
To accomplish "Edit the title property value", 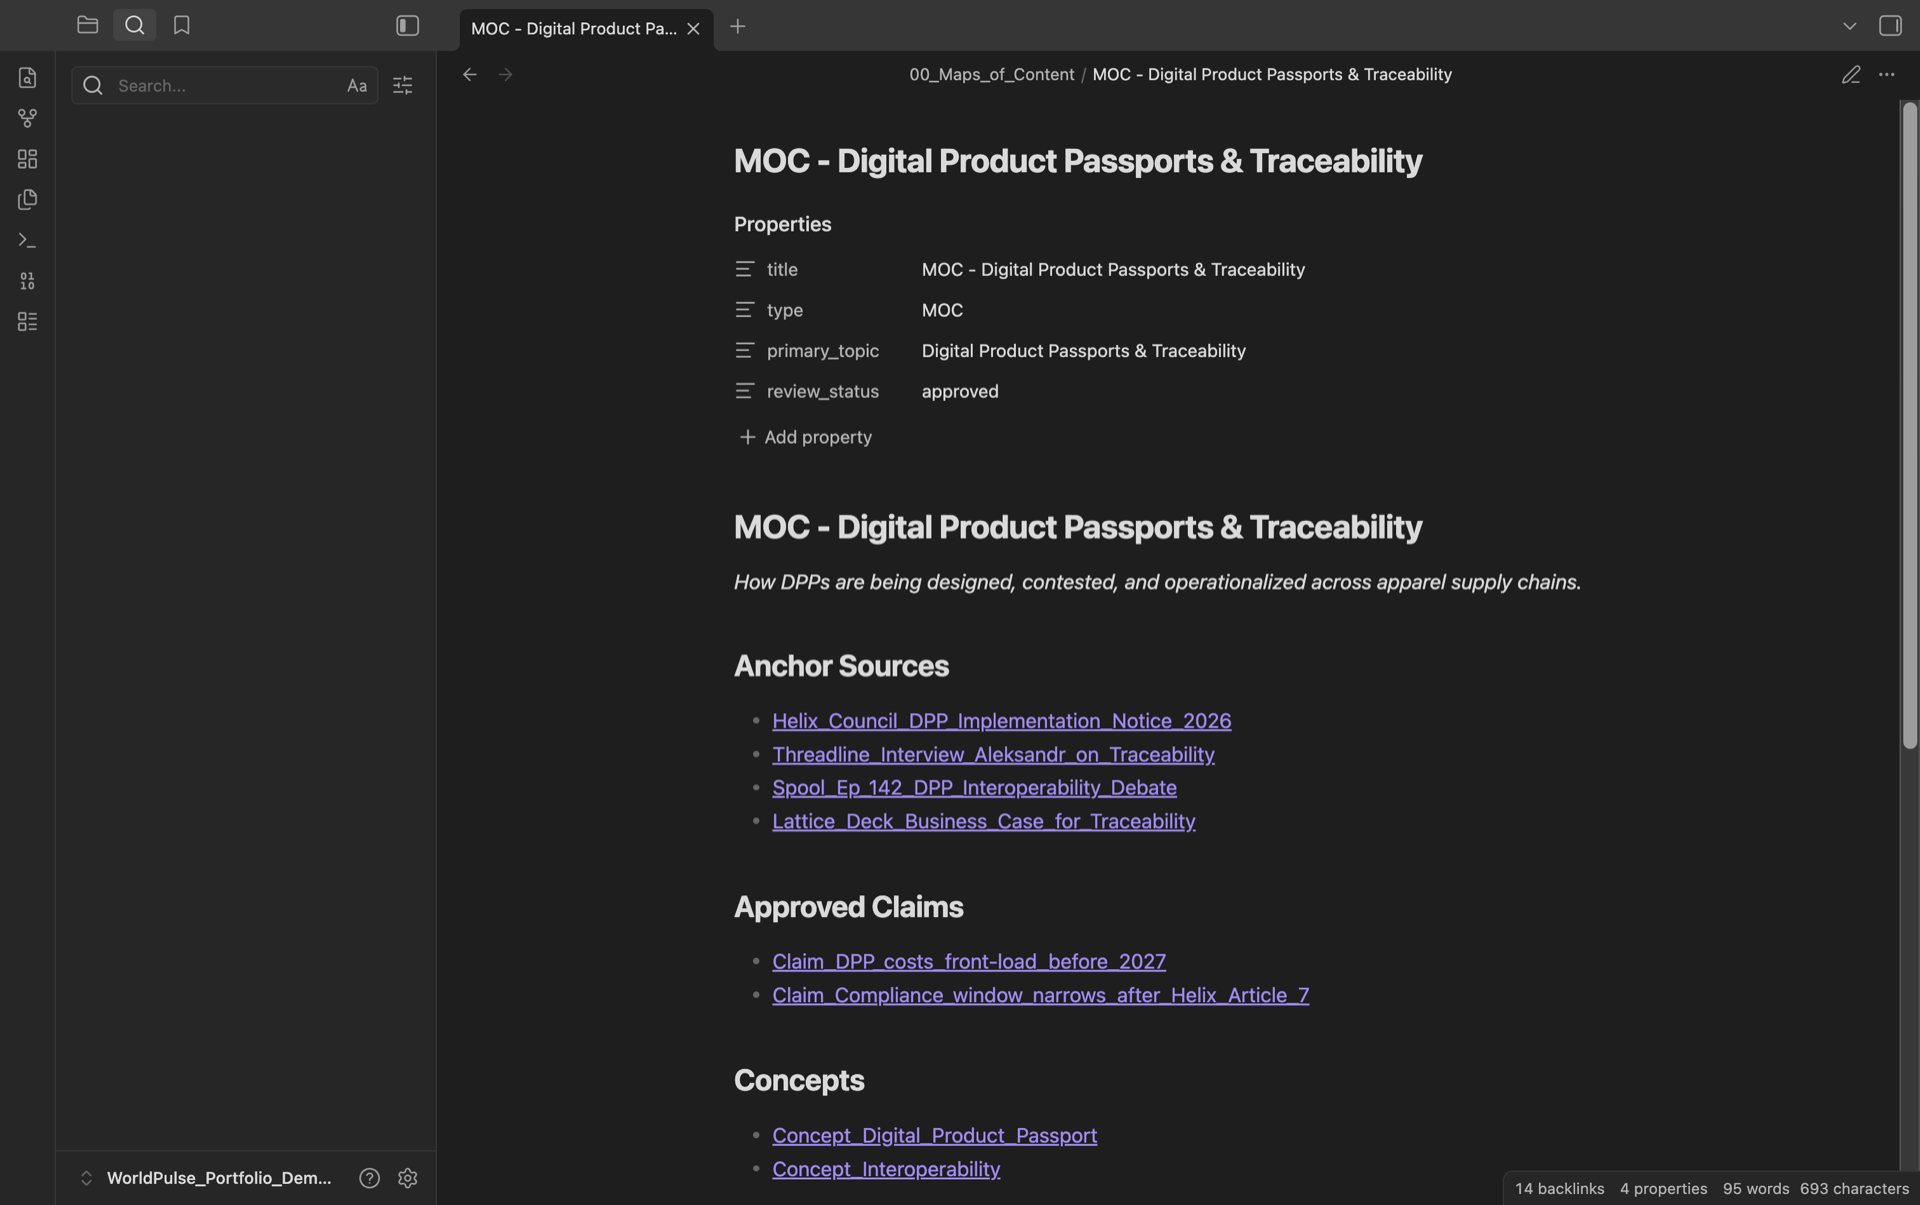I will pyautogui.click(x=1113, y=269).
